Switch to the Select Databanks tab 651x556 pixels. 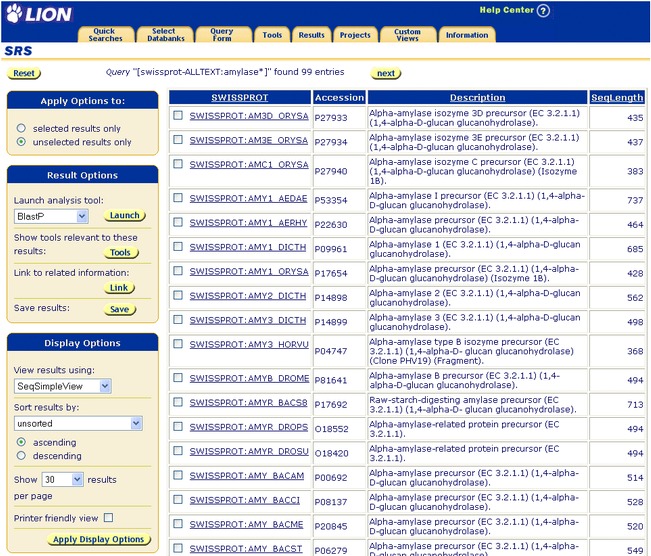[x=165, y=34]
